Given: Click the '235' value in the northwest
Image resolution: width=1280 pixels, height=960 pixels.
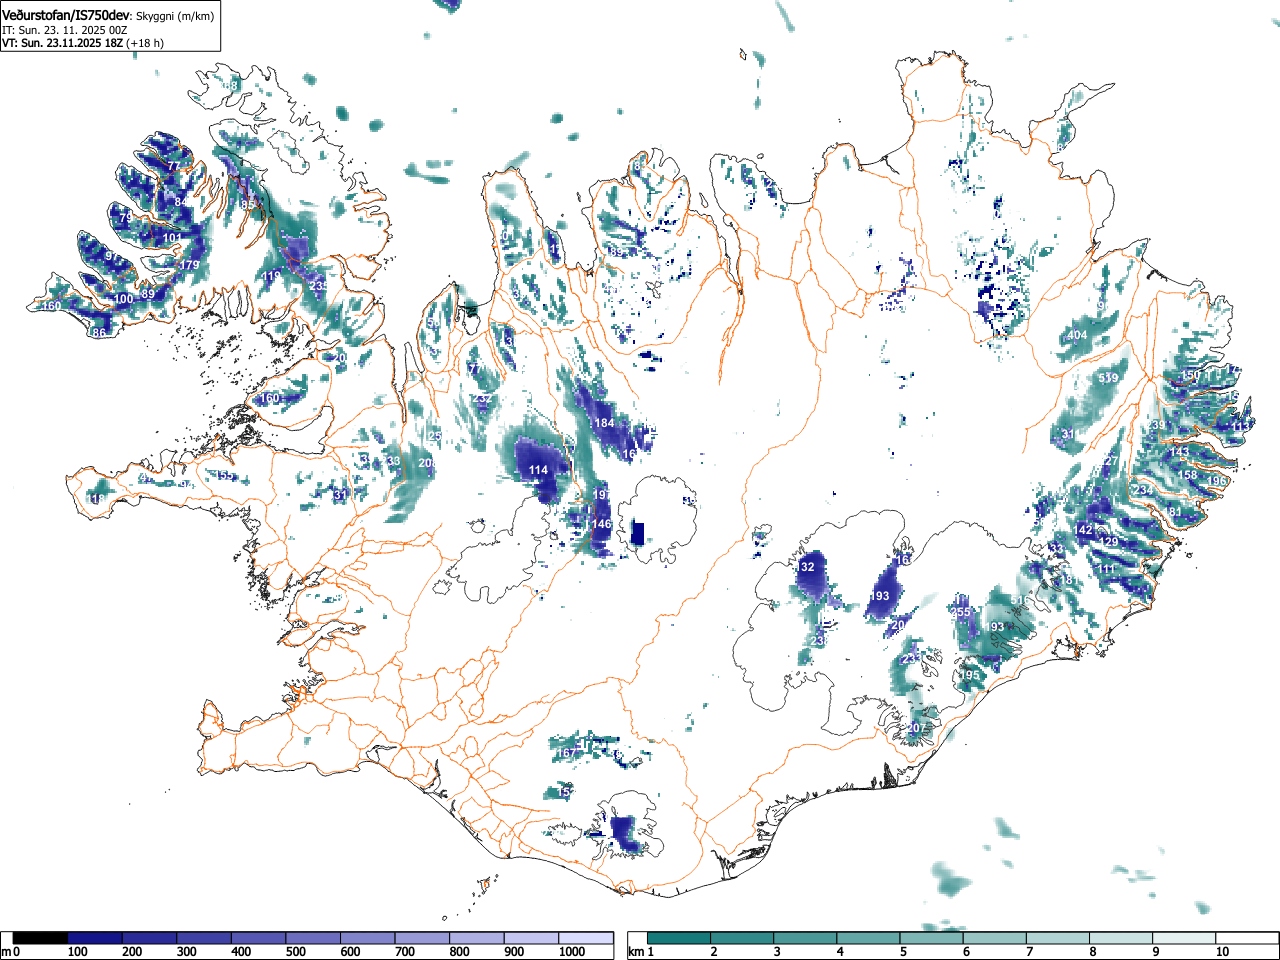Looking at the screenshot, I should click(319, 286).
